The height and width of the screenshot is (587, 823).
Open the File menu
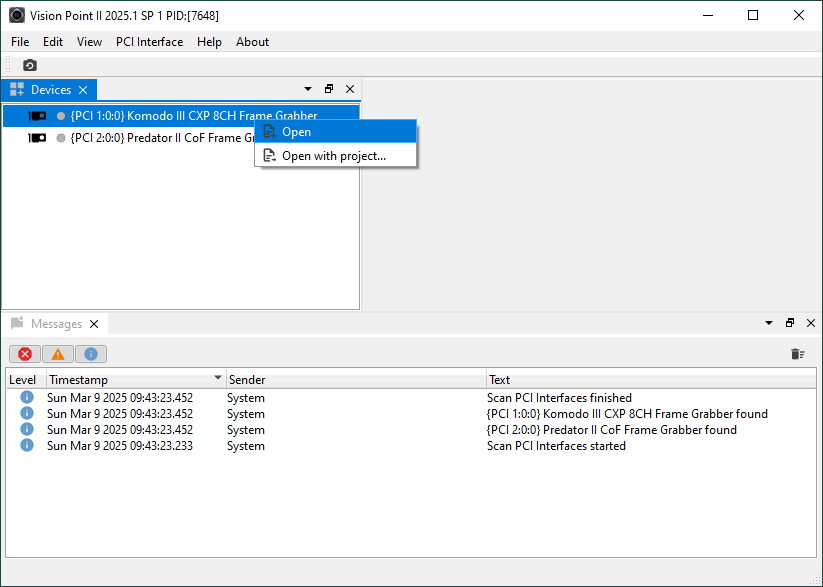20,42
